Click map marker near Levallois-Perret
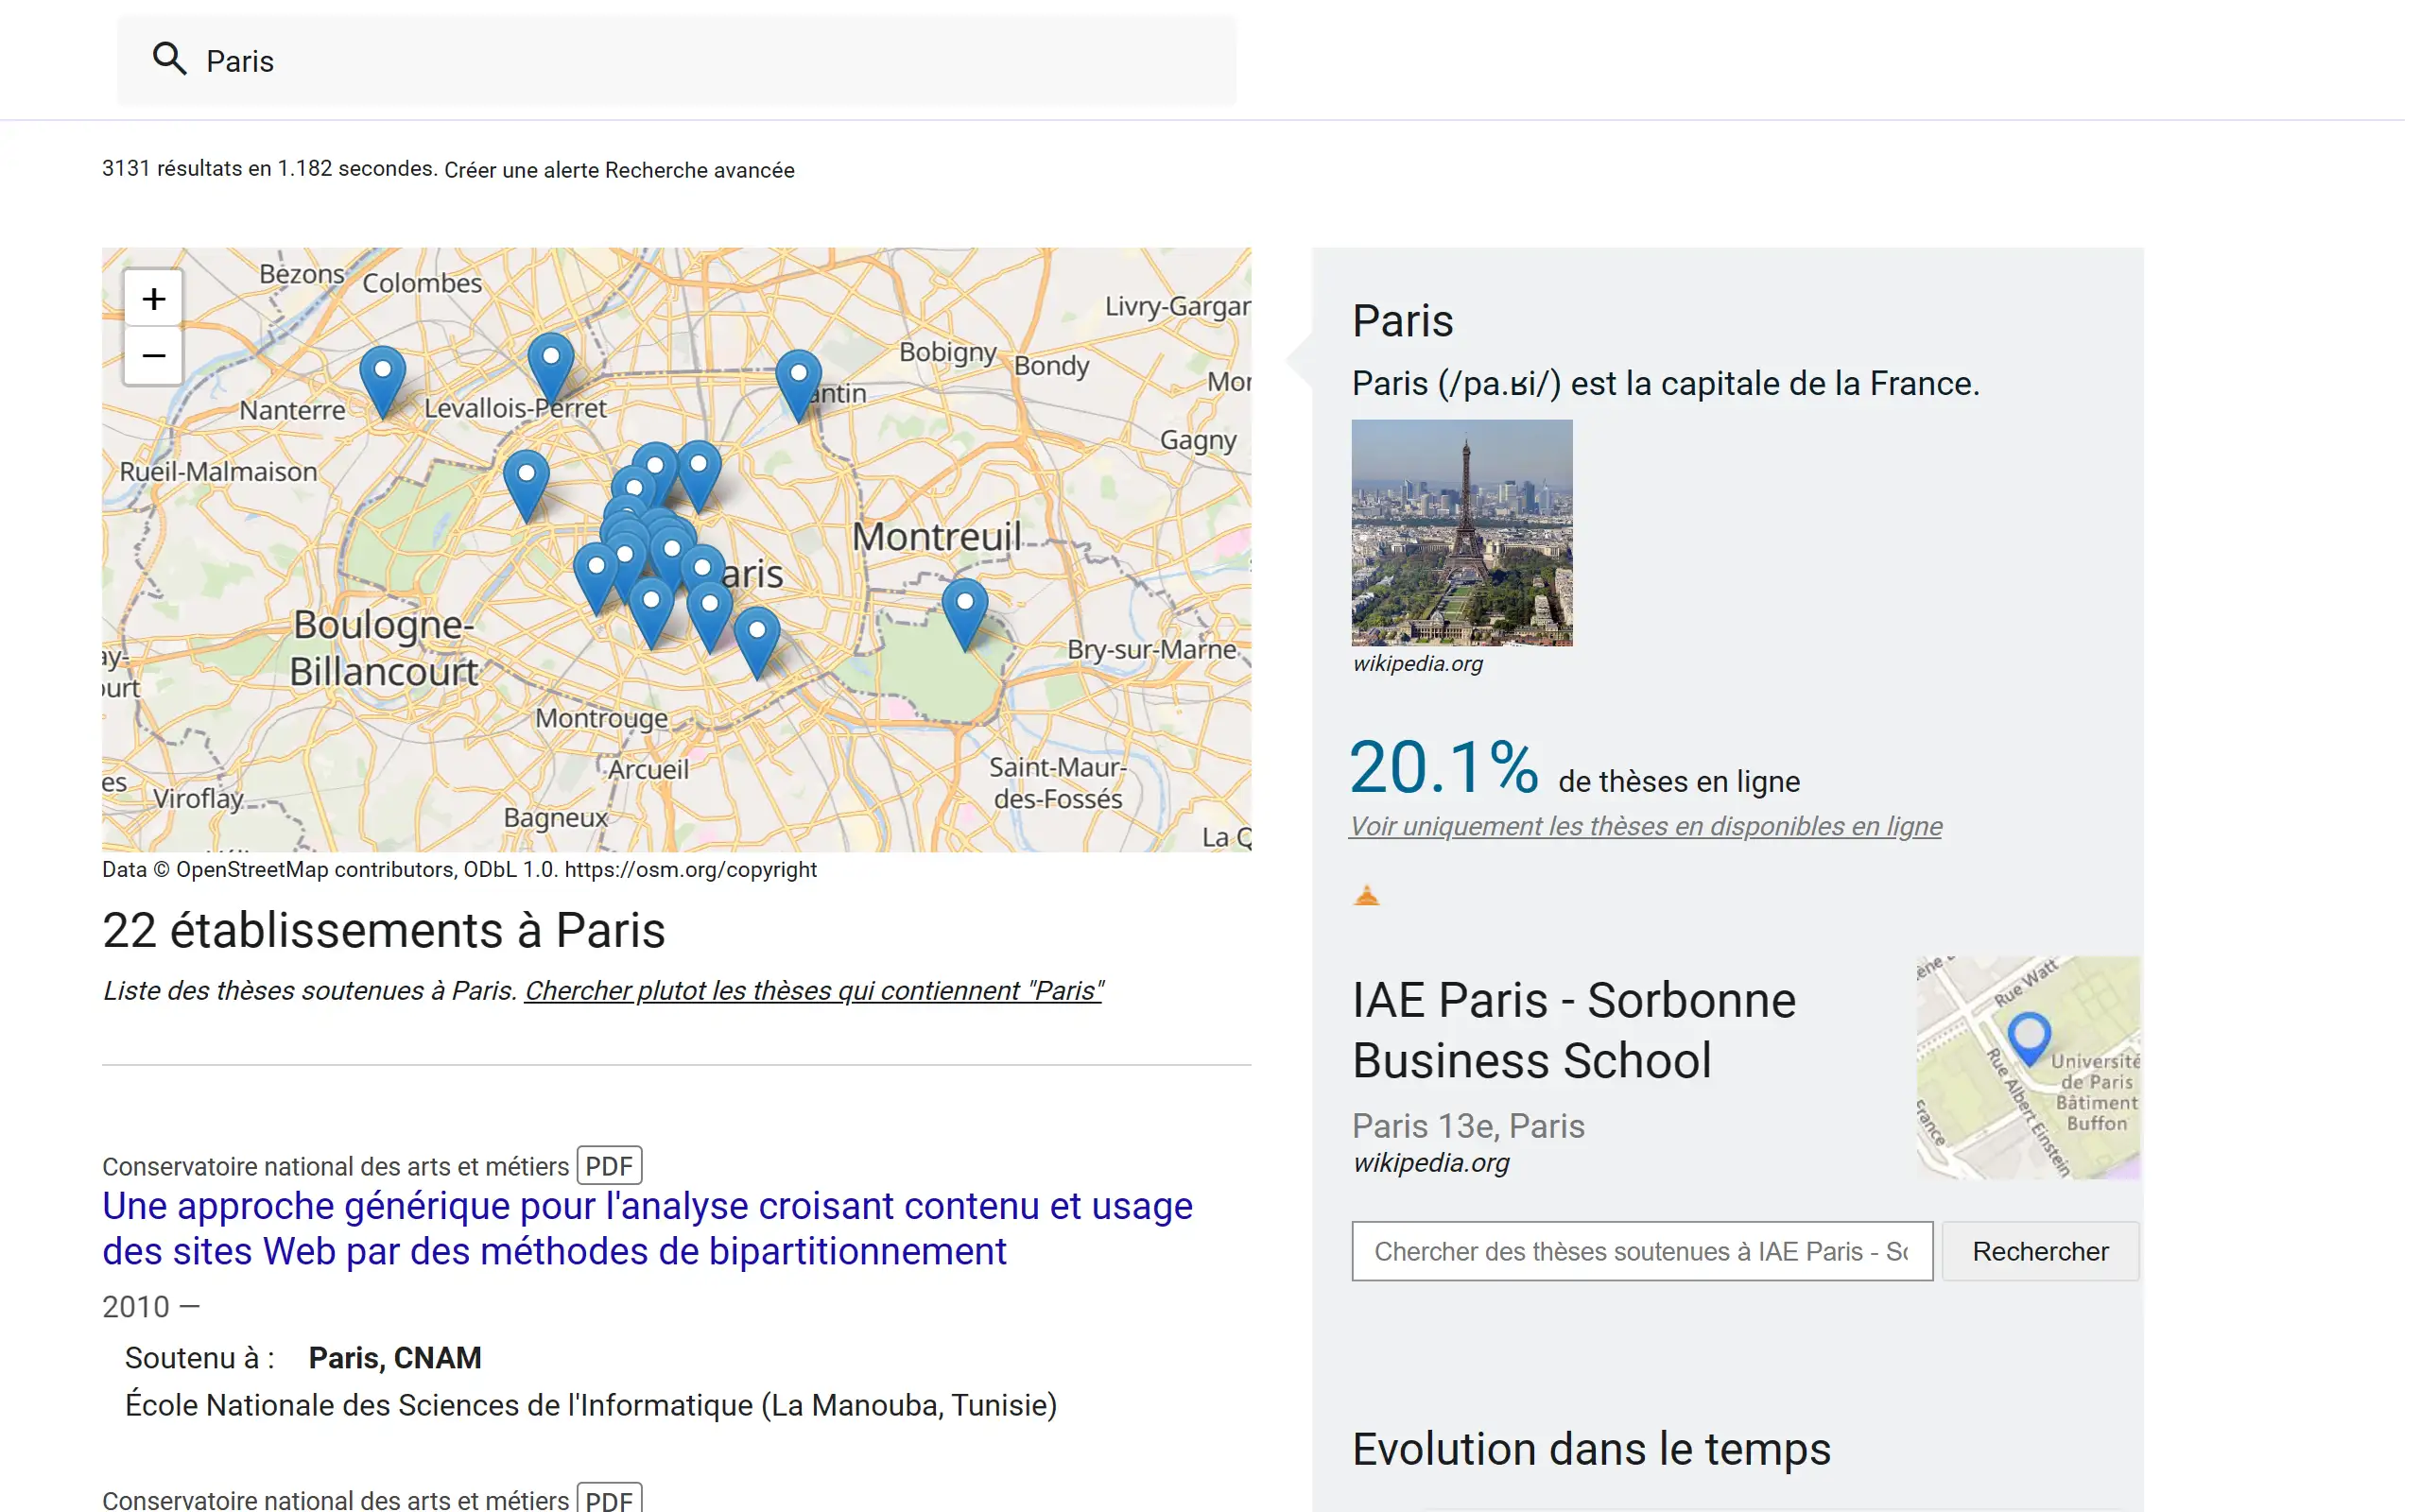 pyautogui.click(x=550, y=365)
